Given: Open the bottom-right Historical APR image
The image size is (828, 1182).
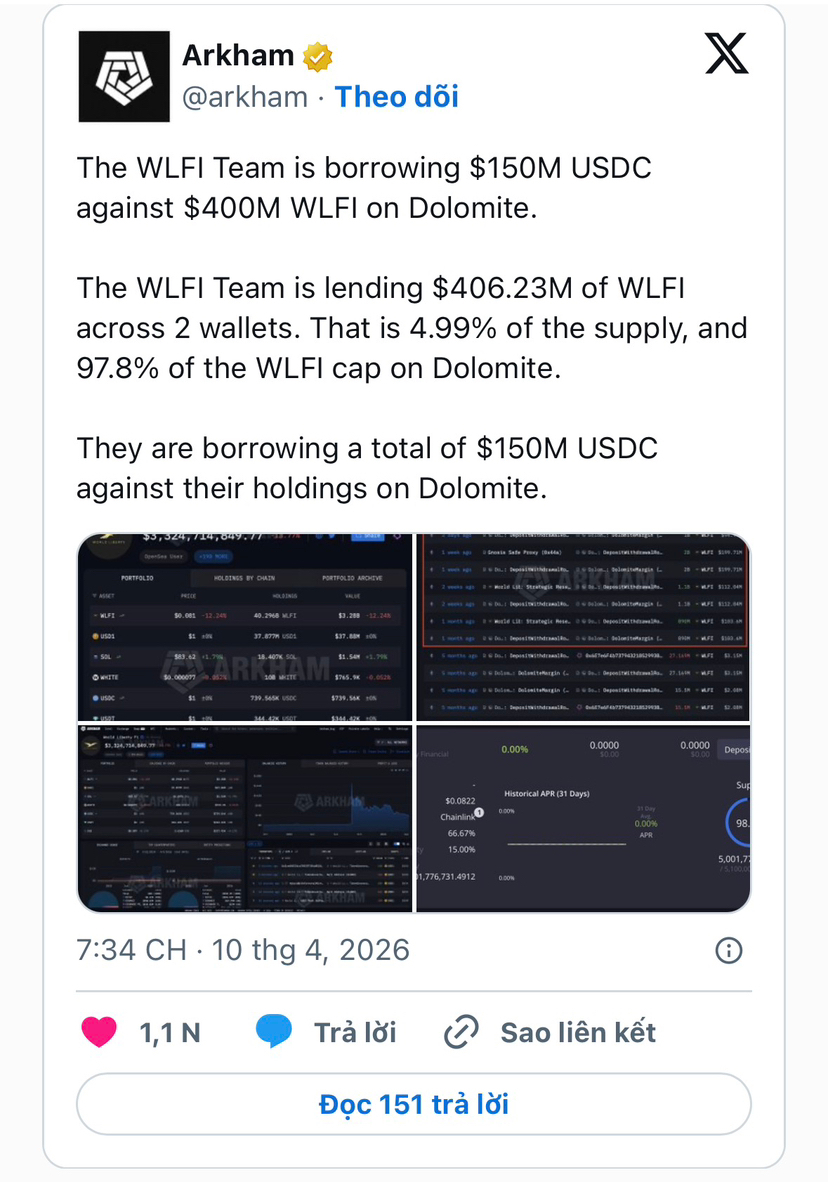Looking at the screenshot, I should [583, 818].
